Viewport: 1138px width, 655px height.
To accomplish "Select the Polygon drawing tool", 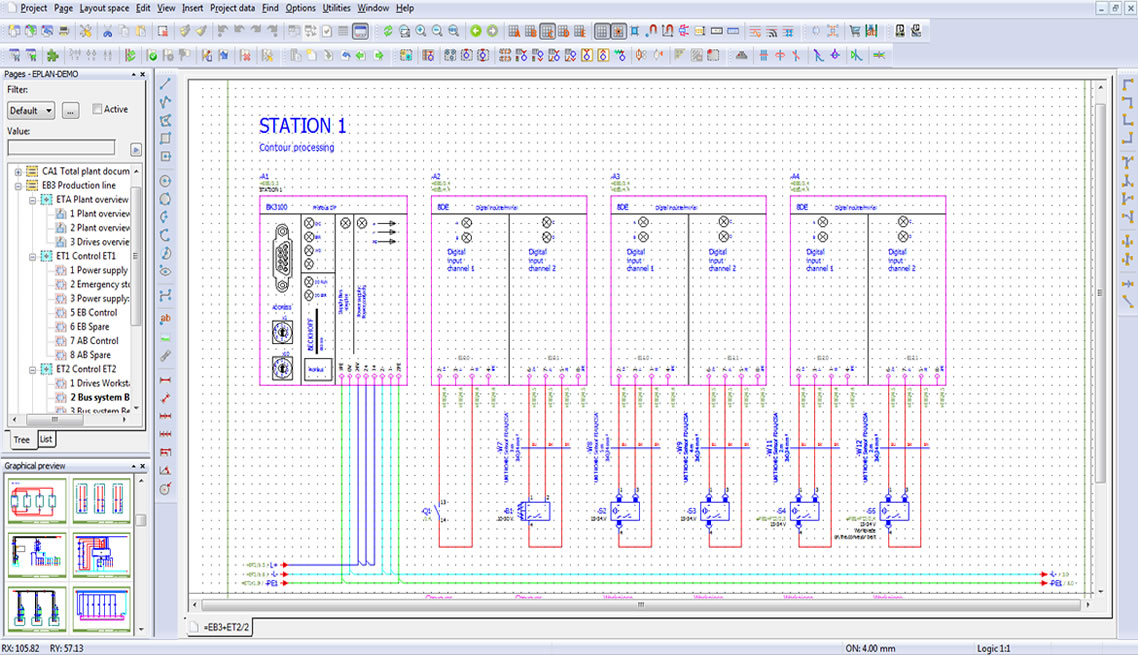I will tap(165, 121).
